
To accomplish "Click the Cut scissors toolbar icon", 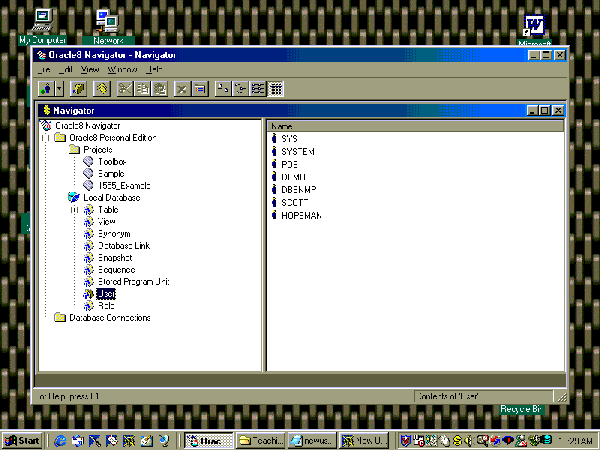I will click(x=125, y=89).
